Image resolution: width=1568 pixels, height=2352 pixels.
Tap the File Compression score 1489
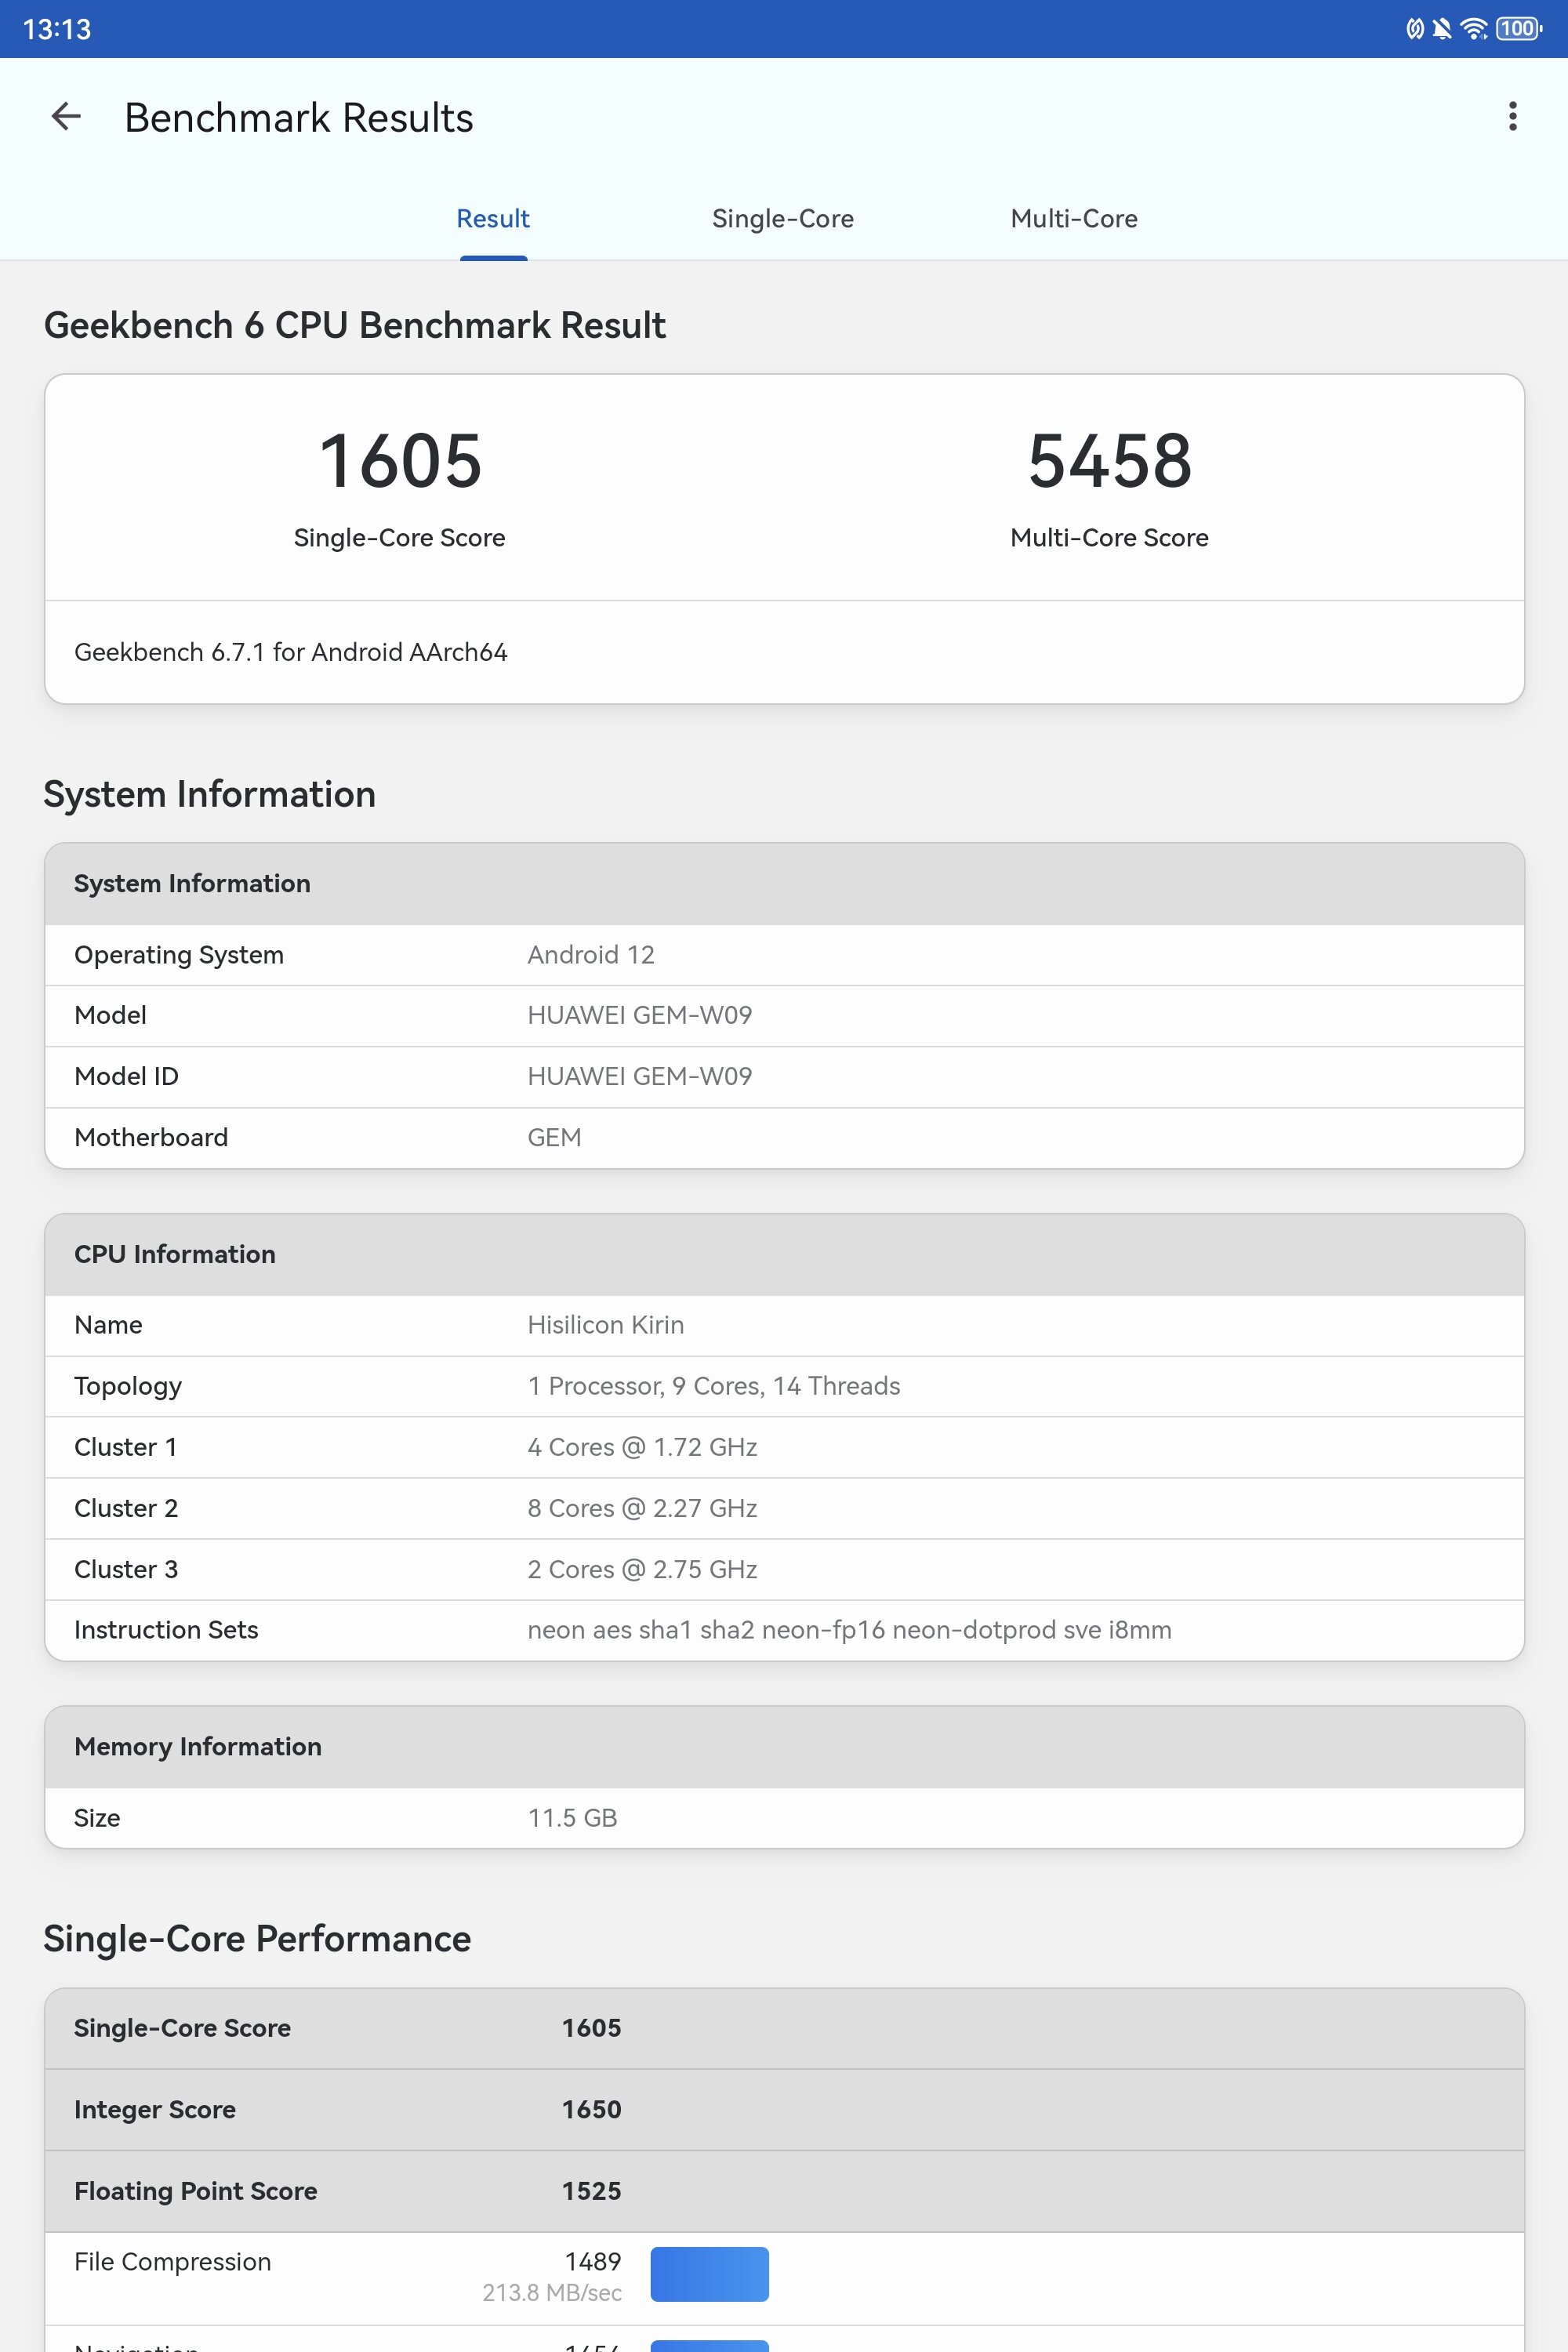(x=593, y=2262)
